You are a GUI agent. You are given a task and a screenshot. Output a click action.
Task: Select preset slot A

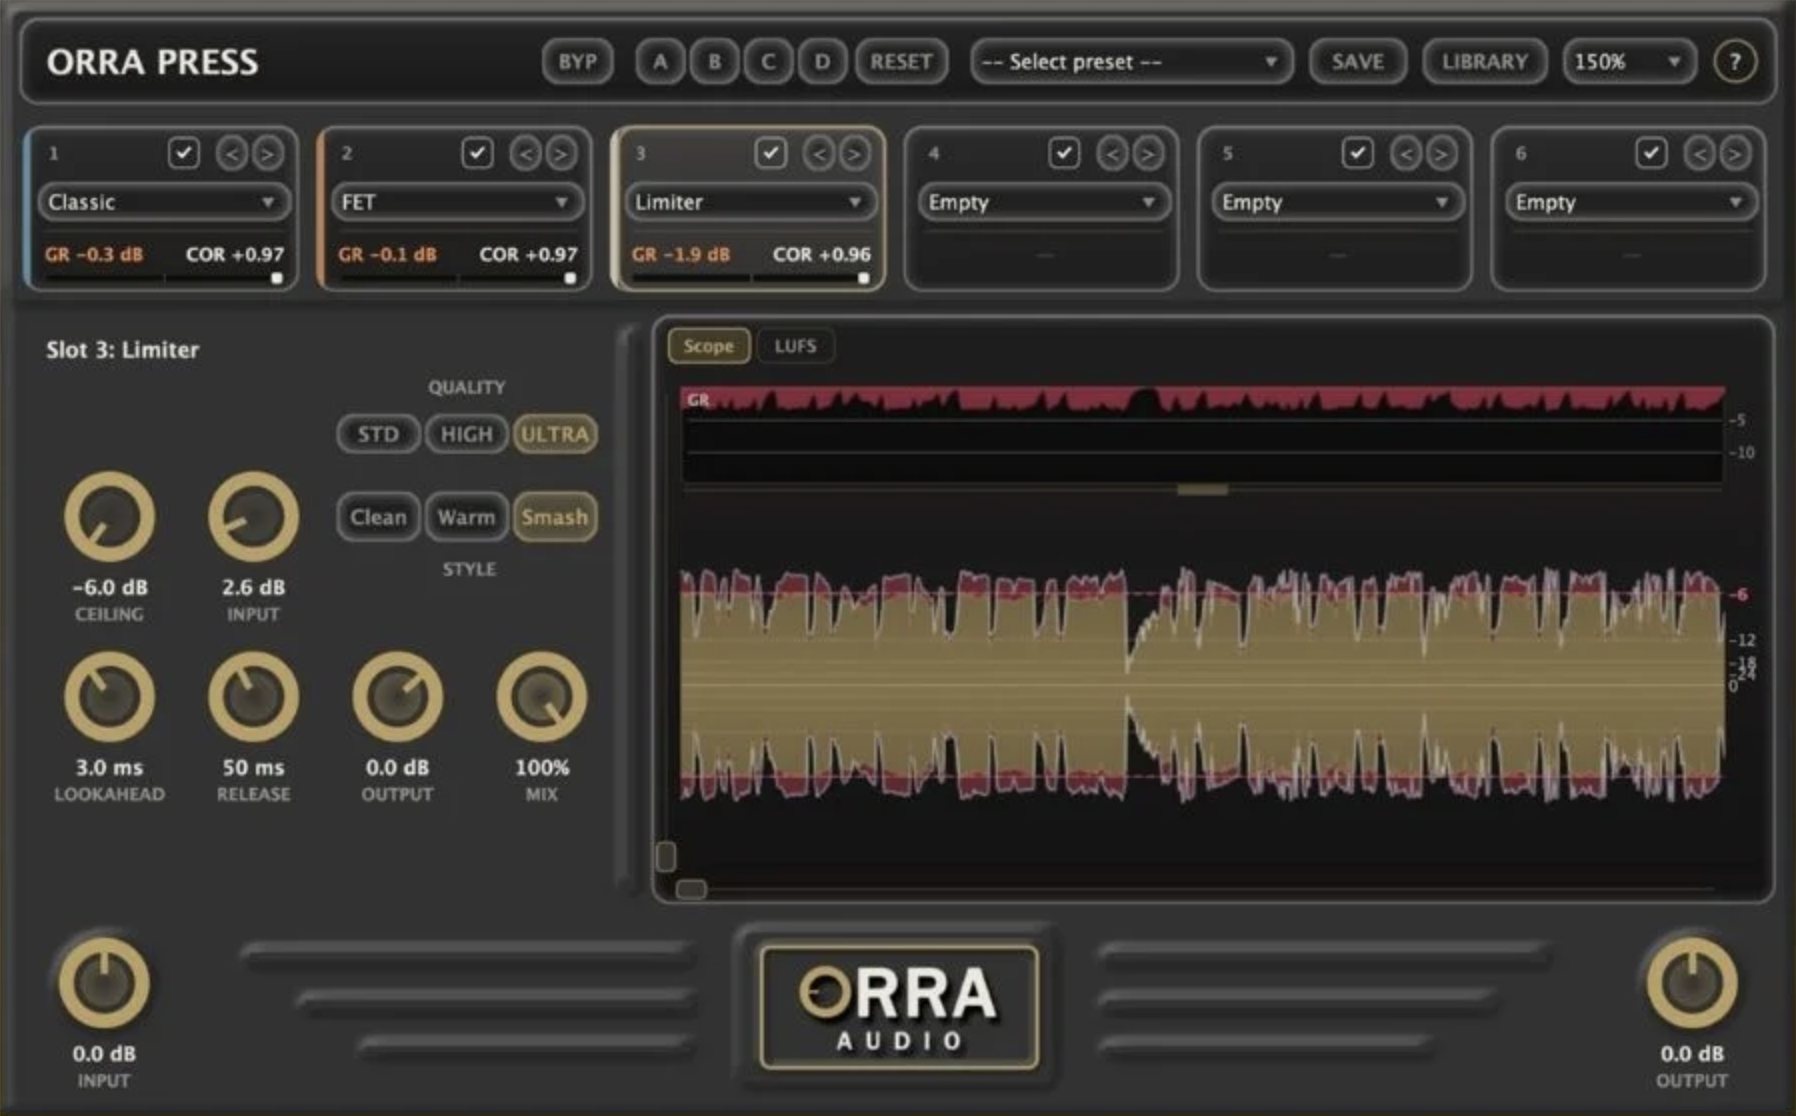click(x=661, y=62)
